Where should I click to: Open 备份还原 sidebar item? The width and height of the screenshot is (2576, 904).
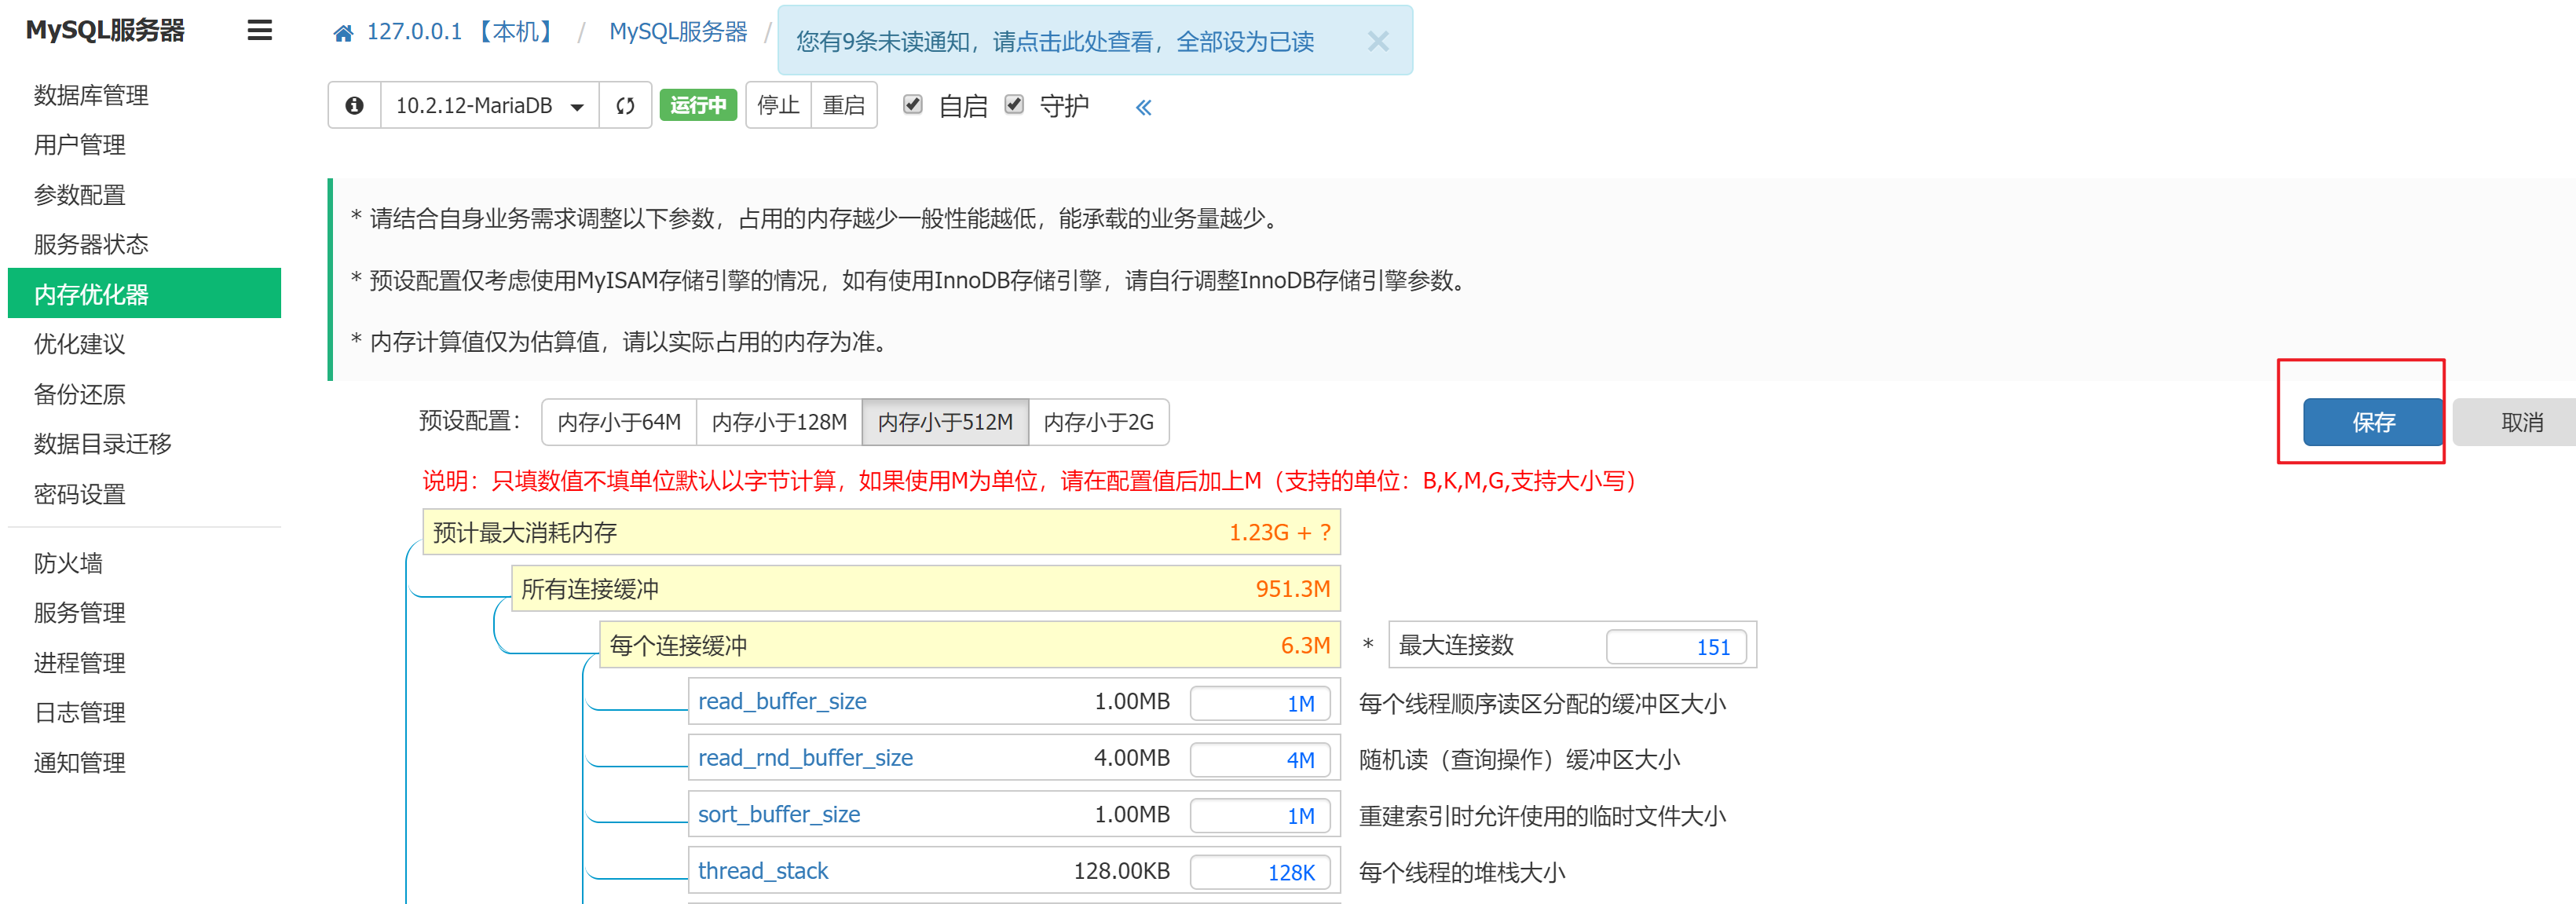click(79, 394)
